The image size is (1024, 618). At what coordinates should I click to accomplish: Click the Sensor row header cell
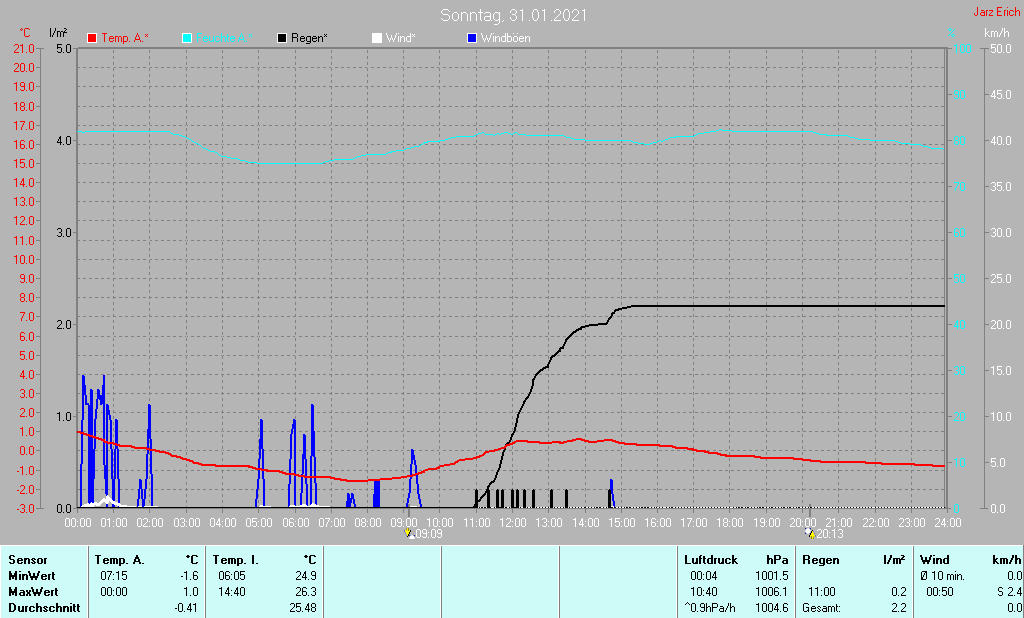28,560
